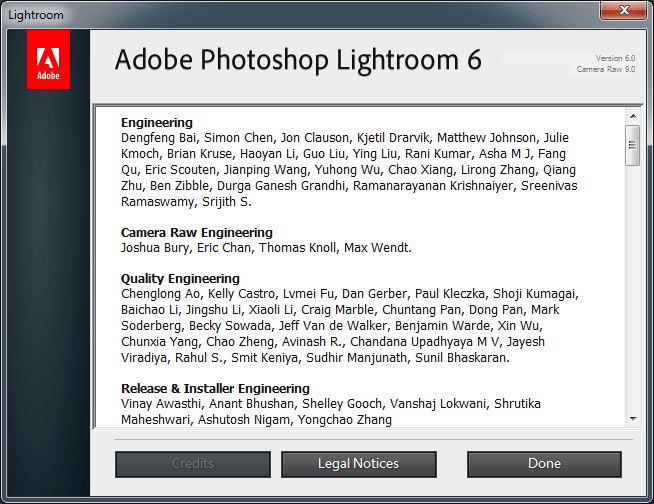Click the name 'Max Wendt'

point(376,248)
